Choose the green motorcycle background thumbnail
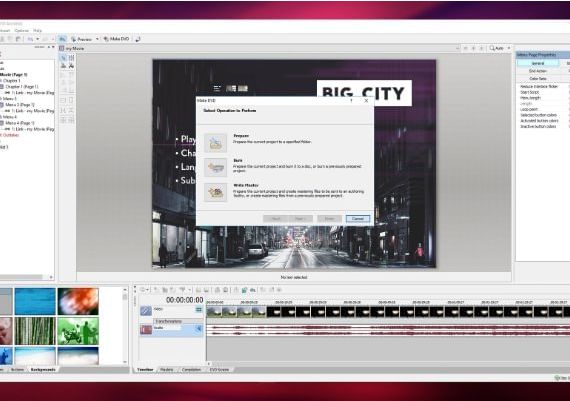This screenshot has height=401, width=570. point(78,330)
